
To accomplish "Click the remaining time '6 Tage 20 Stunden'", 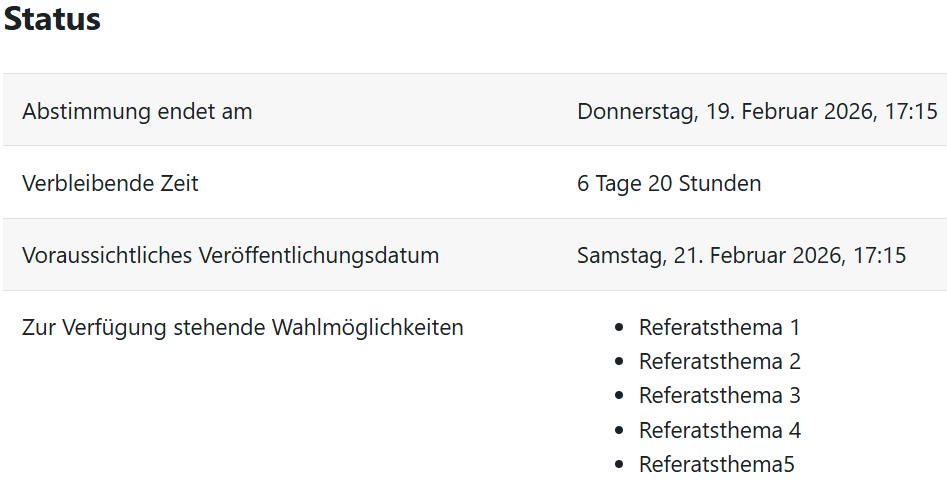I will (669, 183).
